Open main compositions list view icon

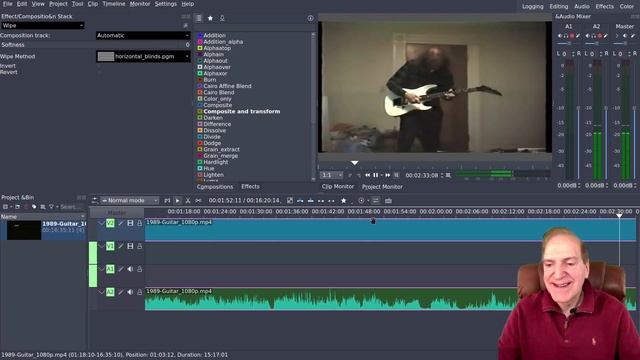tap(198, 18)
